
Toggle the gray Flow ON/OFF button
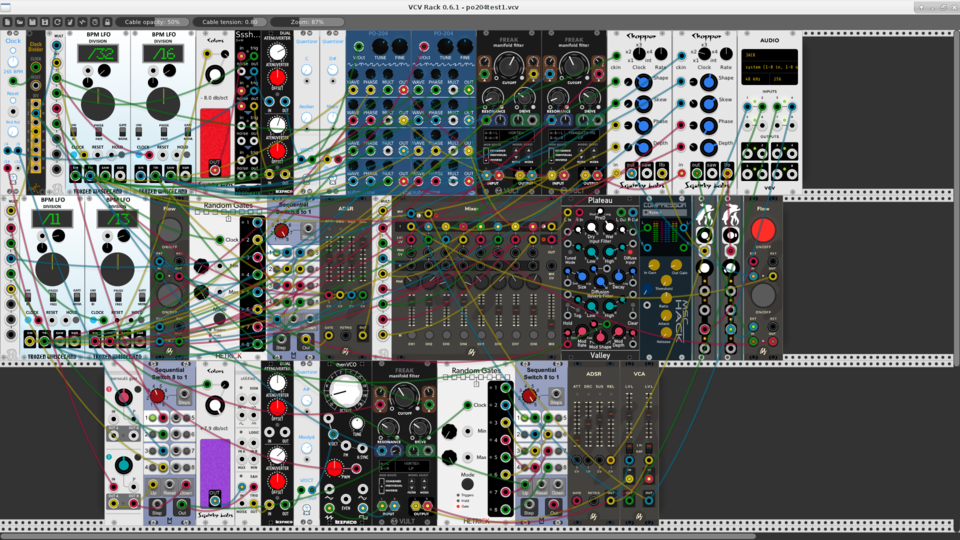pos(763,296)
